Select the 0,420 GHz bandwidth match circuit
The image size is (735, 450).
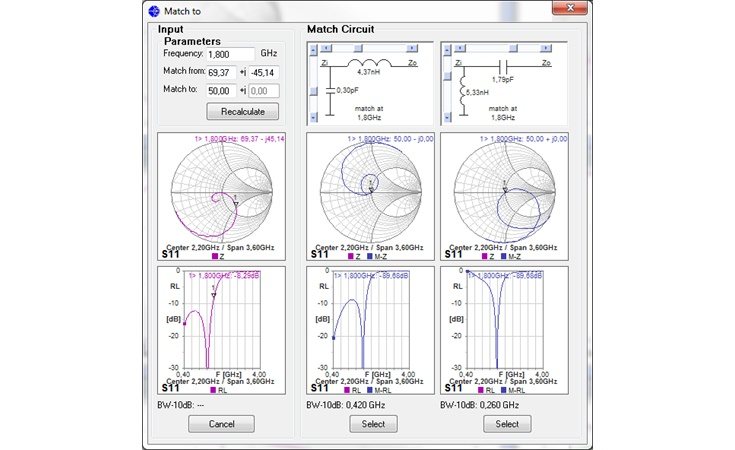[373, 424]
